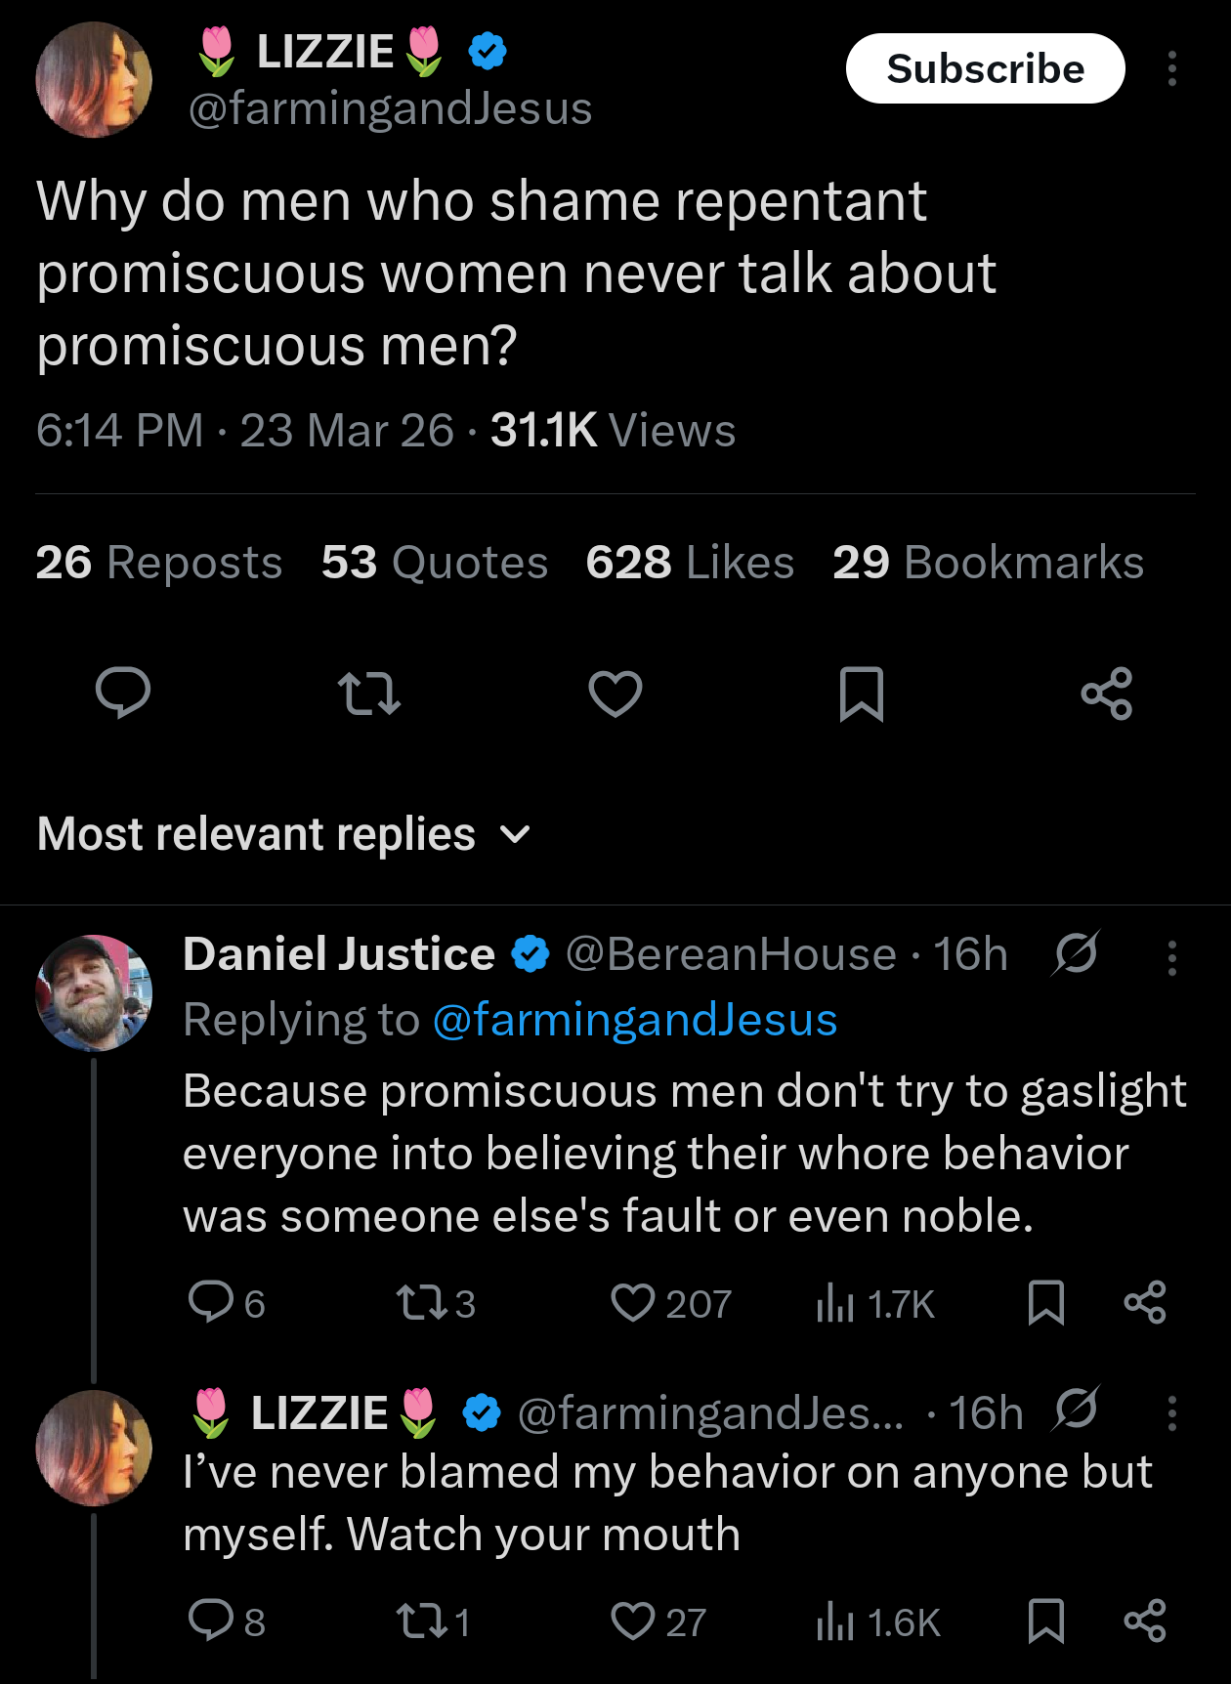
Task: Repost the main LIZZIE tweet
Action: click(369, 693)
